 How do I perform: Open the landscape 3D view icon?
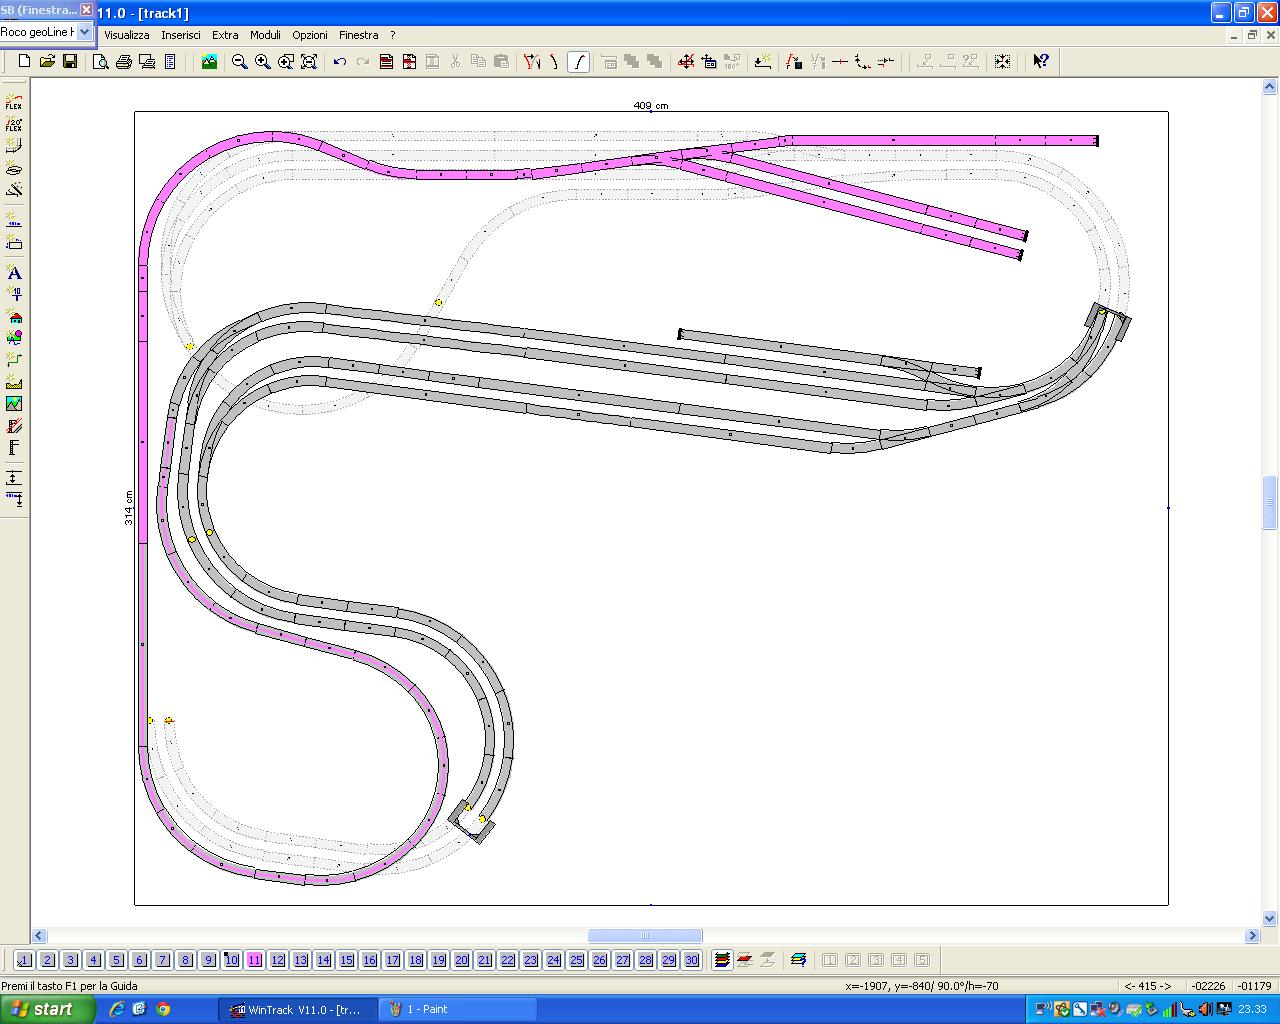(x=209, y=62)
